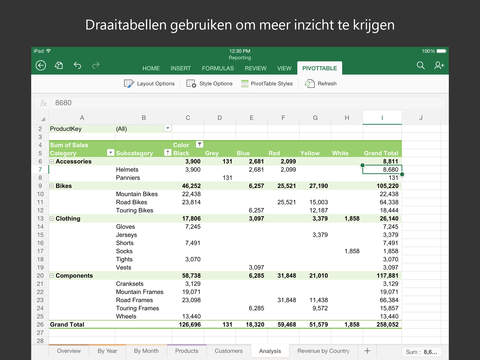Tap the back arrow icon
Screen dimensions: 480x360
(x=41, y=65)
